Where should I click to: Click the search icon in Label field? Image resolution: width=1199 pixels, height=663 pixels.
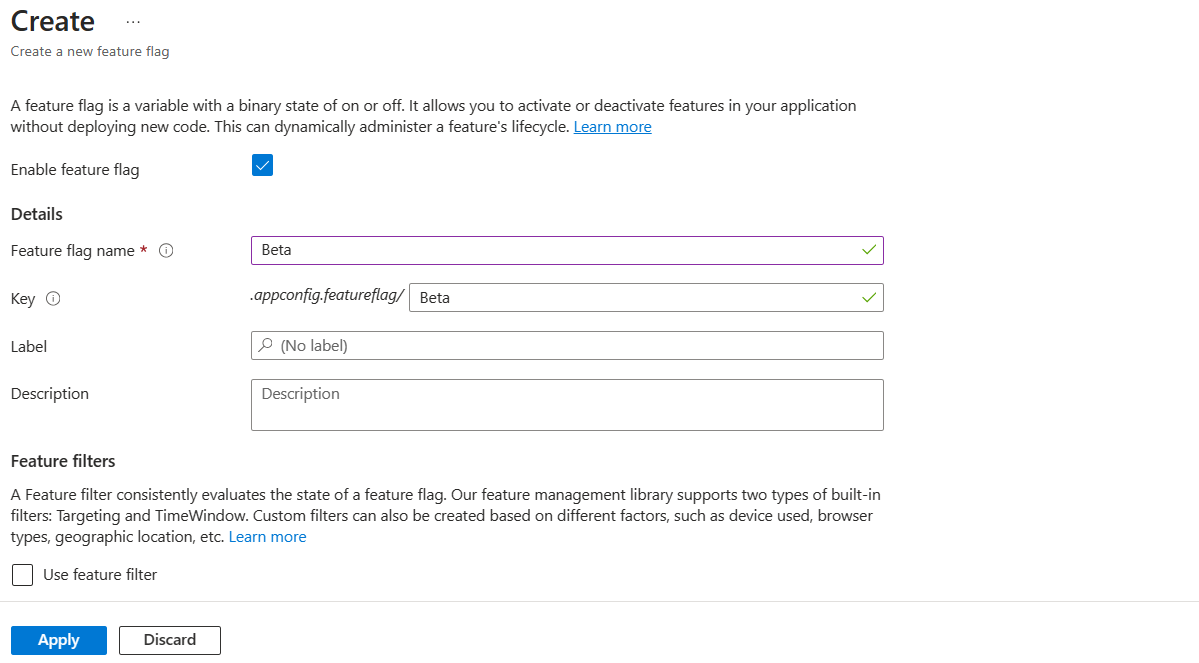[x=266, y=345]
